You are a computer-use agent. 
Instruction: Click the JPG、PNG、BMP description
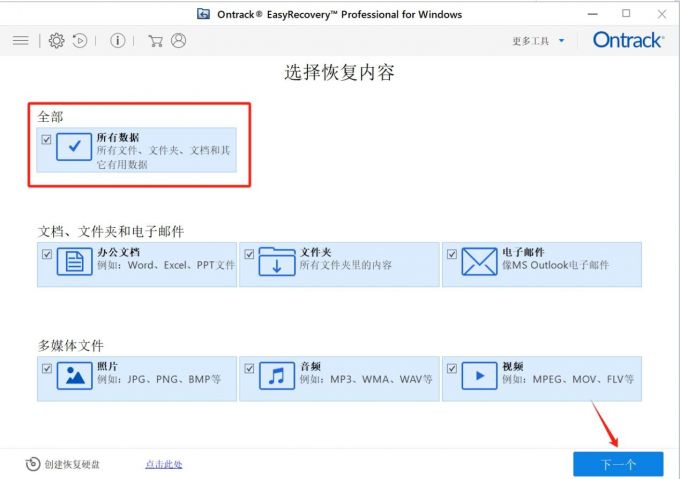tap(159, 379)
